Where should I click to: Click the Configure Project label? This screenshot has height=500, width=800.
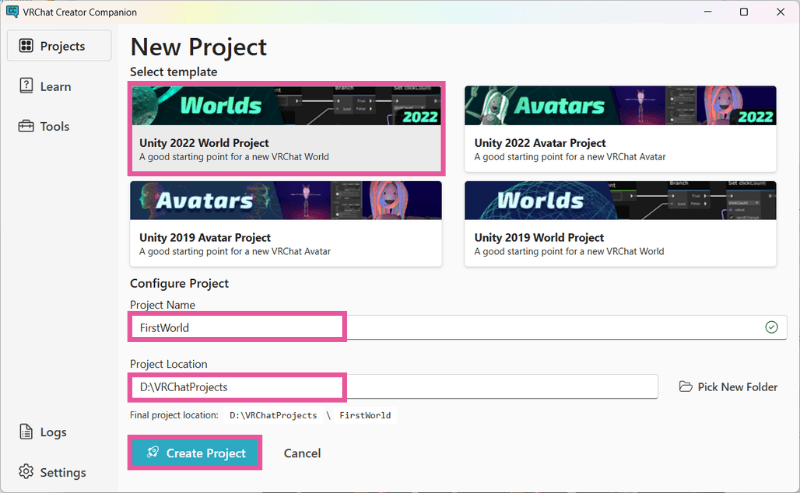(x=179, y=284)
